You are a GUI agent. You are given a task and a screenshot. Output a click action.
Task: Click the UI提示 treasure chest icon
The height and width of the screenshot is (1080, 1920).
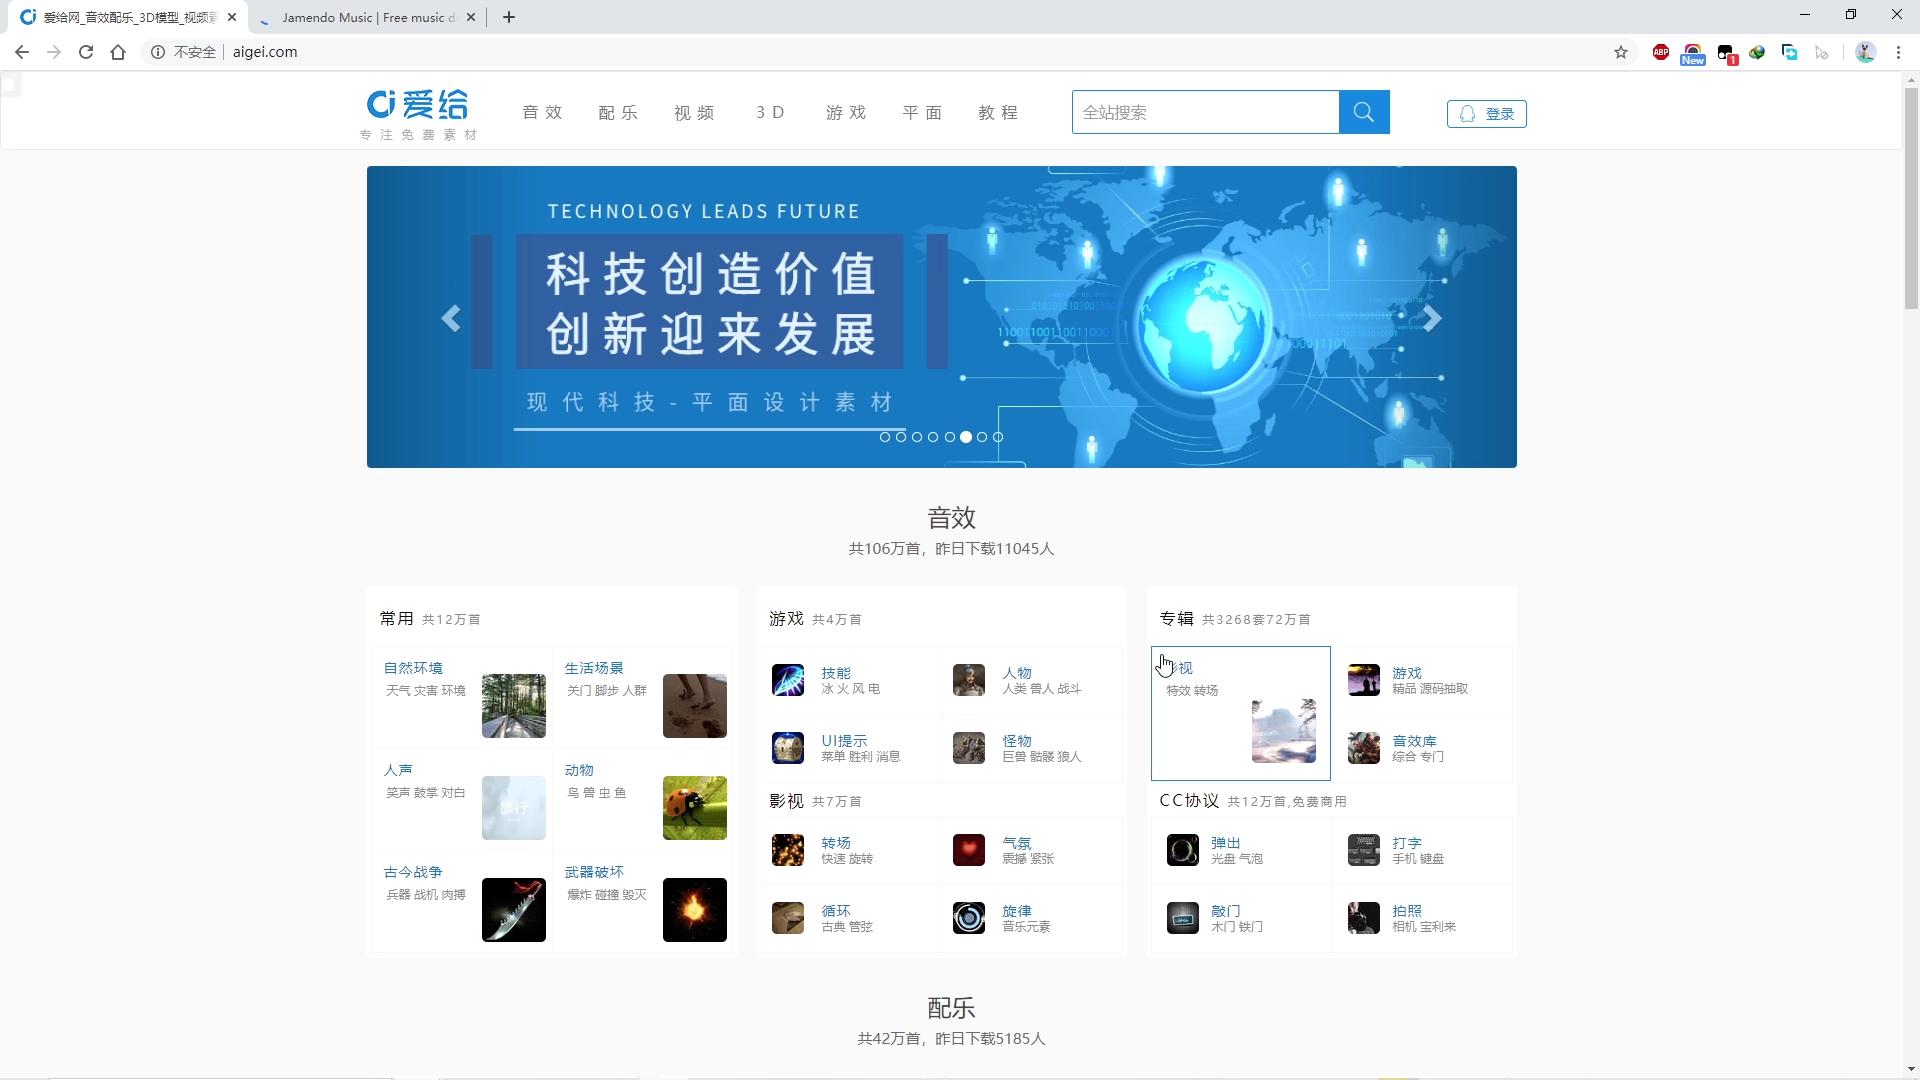[x=788, y=748]
